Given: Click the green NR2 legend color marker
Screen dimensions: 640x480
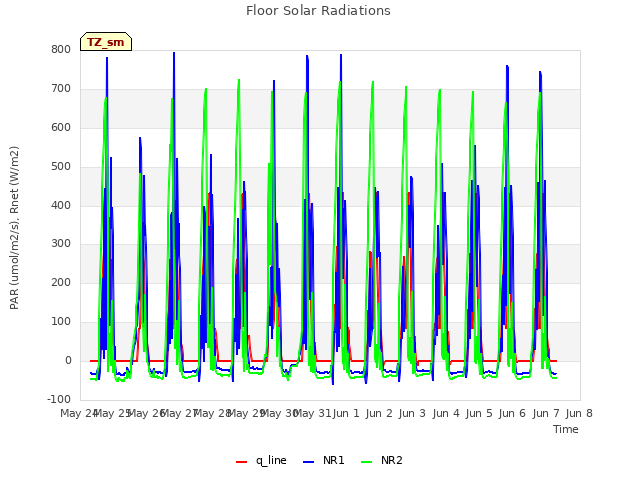Looking at the screenshot, I should (367, 462).
